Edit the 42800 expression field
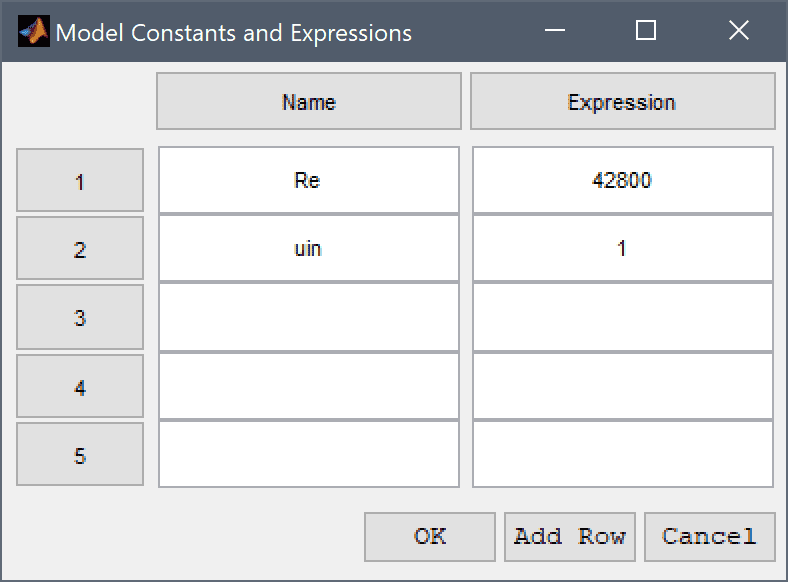Image resolution: width=788 pixels, height=582 pixels. (x=623, y=180)
